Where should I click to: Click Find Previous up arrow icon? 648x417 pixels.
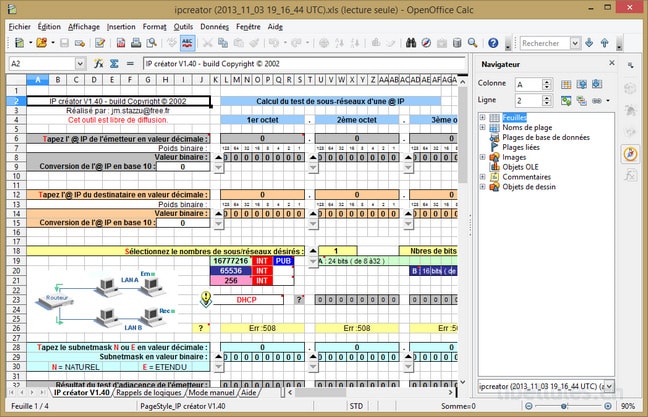pos(605,43)
